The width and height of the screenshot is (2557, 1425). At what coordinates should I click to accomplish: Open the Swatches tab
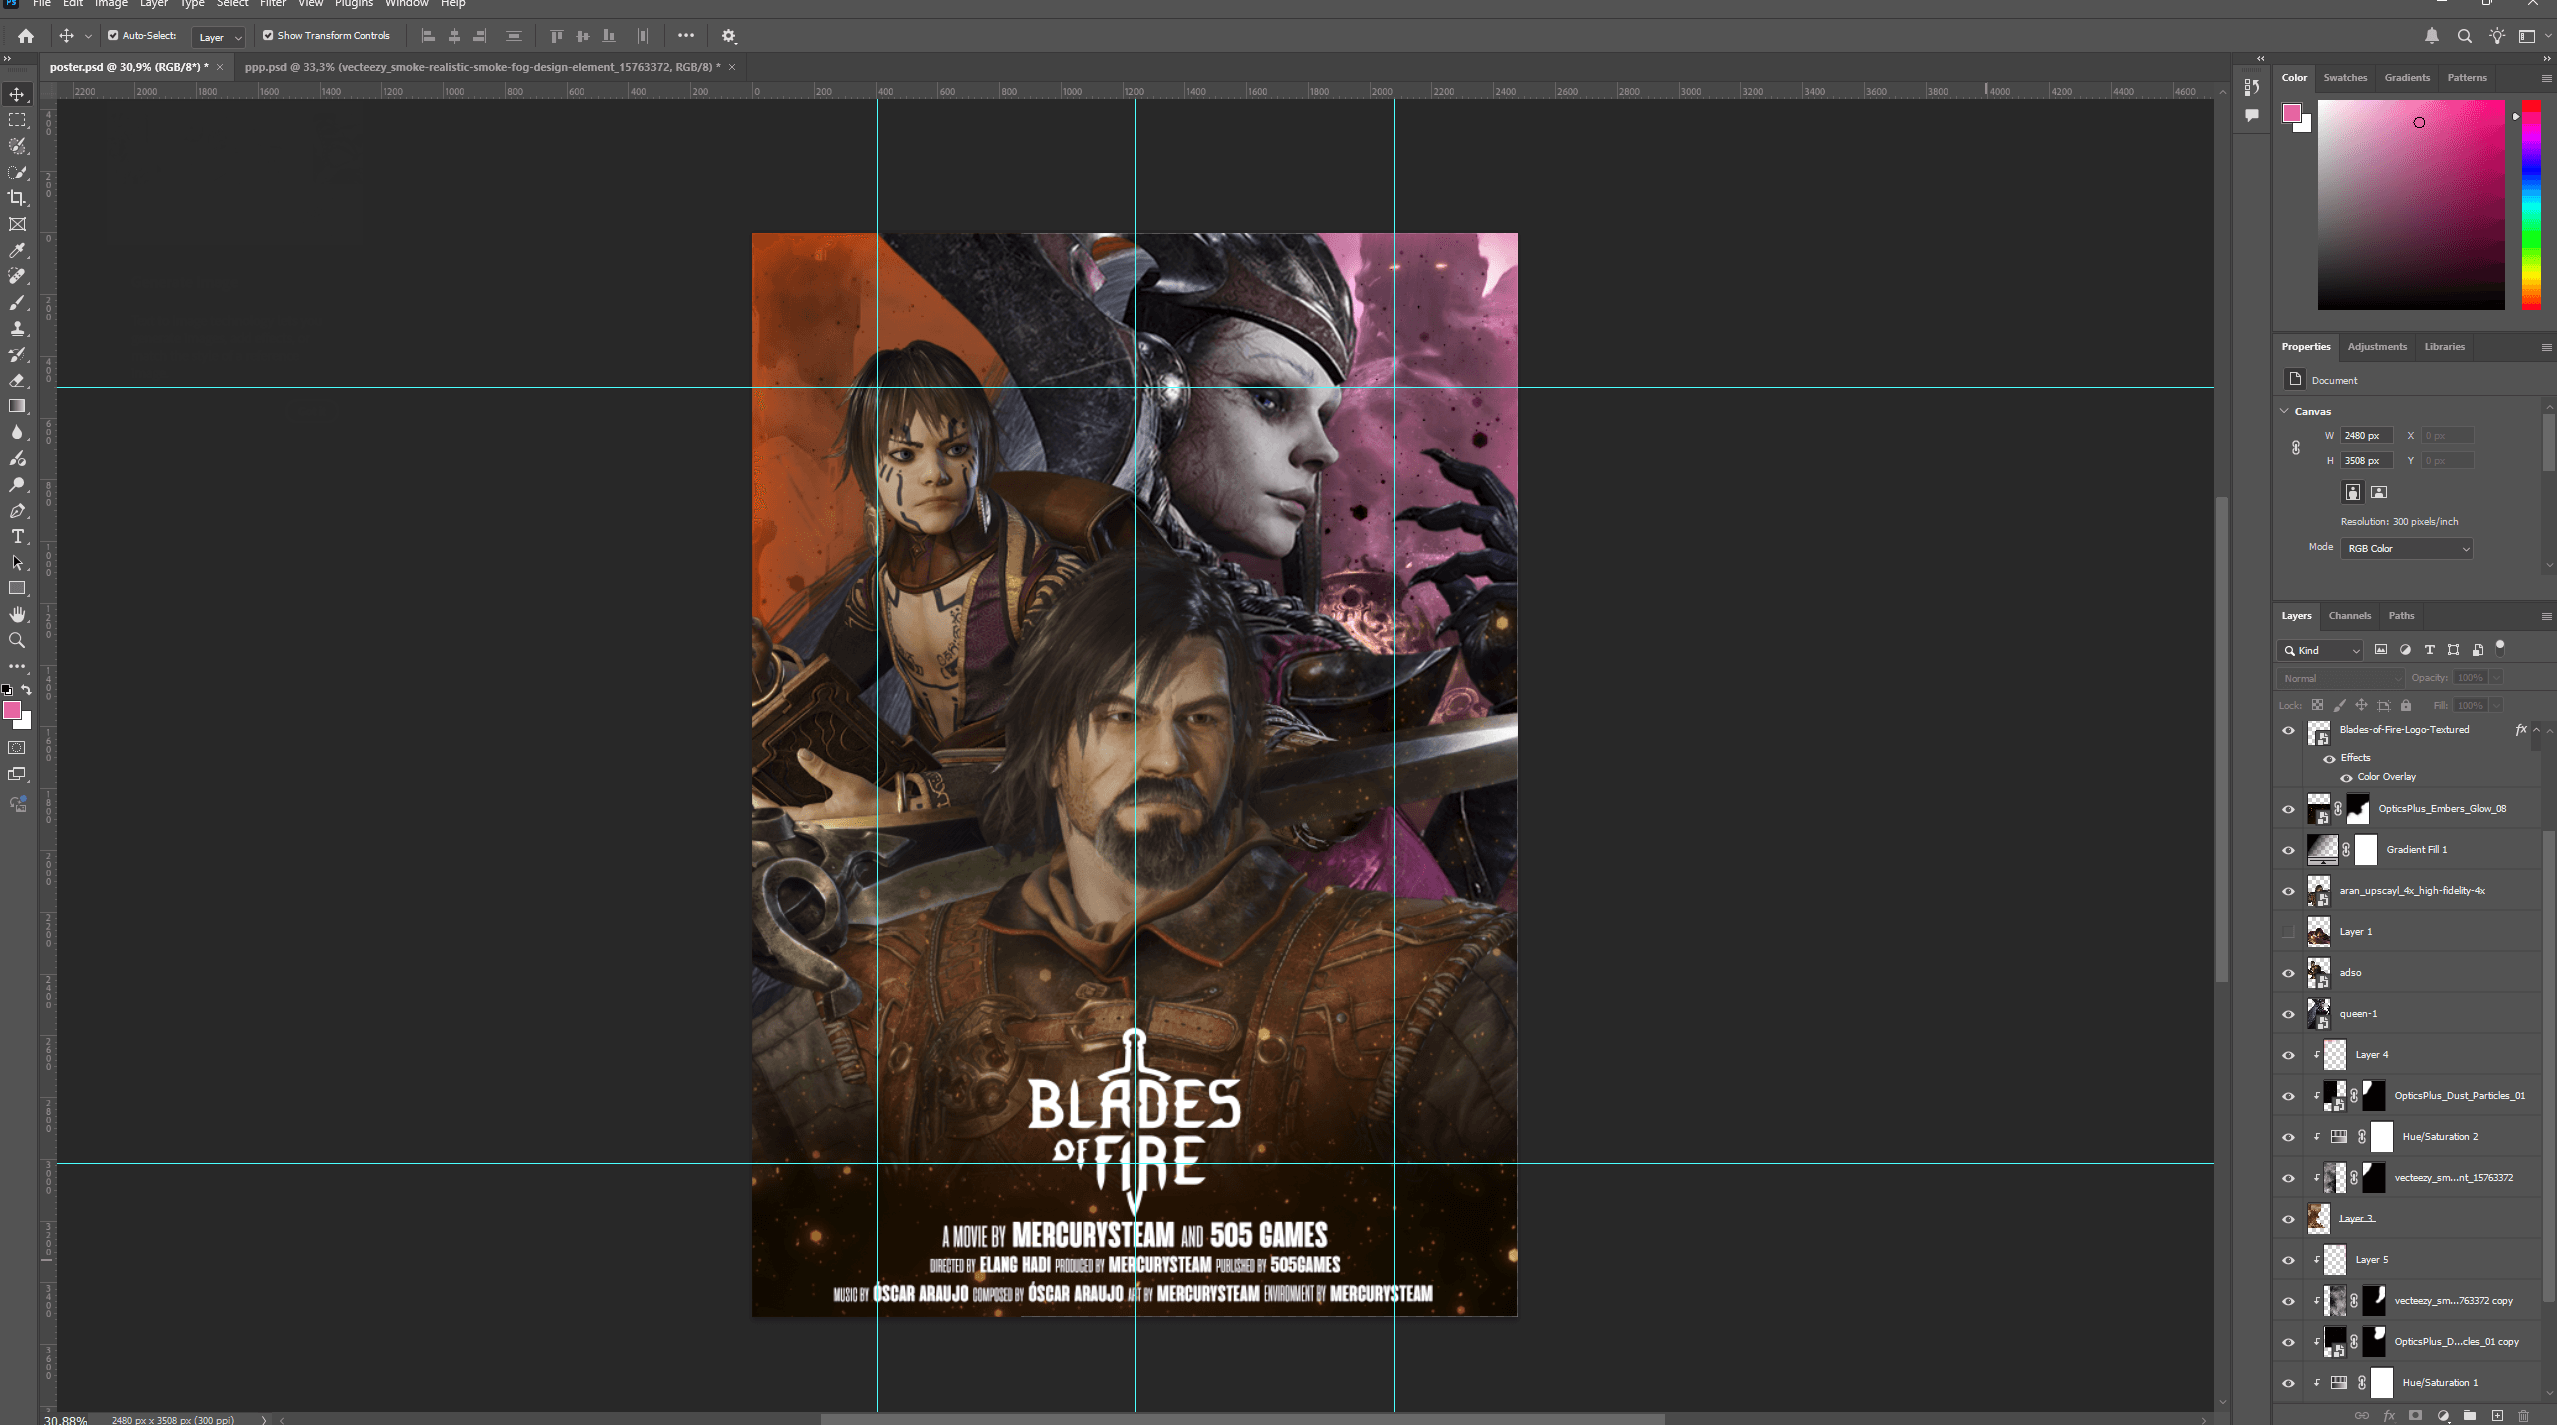2345,78
